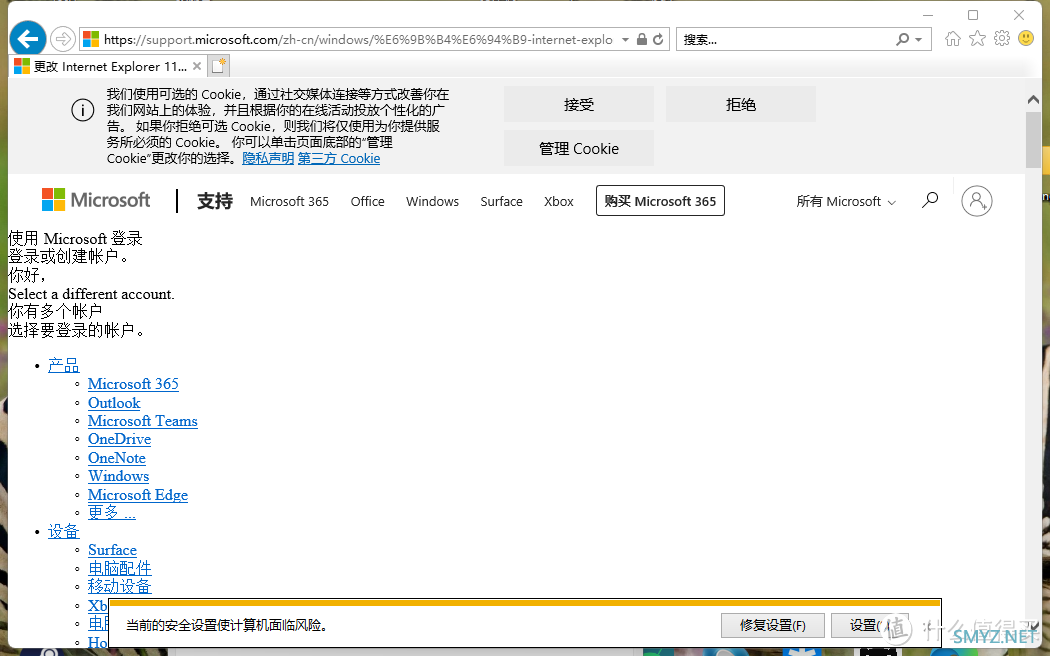This screenshot has width=1050, height=656.
Task: Click '使用 Microsoft 登录' text
Action: [75, 238]
